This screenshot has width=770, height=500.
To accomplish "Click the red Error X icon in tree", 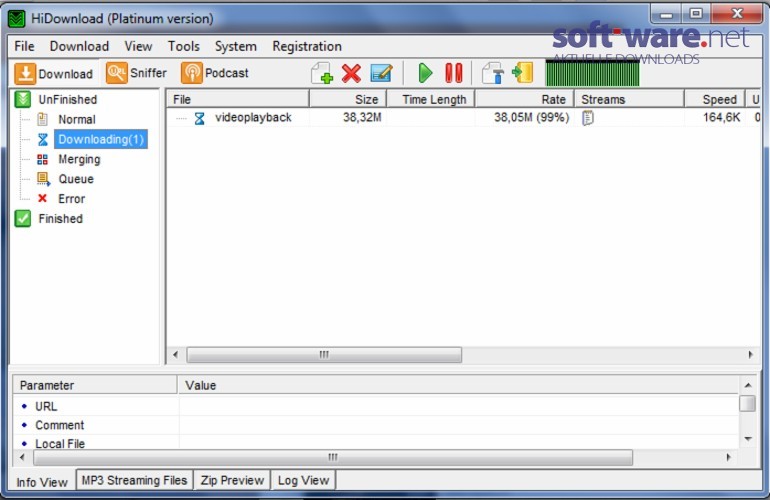I will [x=42, y=198].
